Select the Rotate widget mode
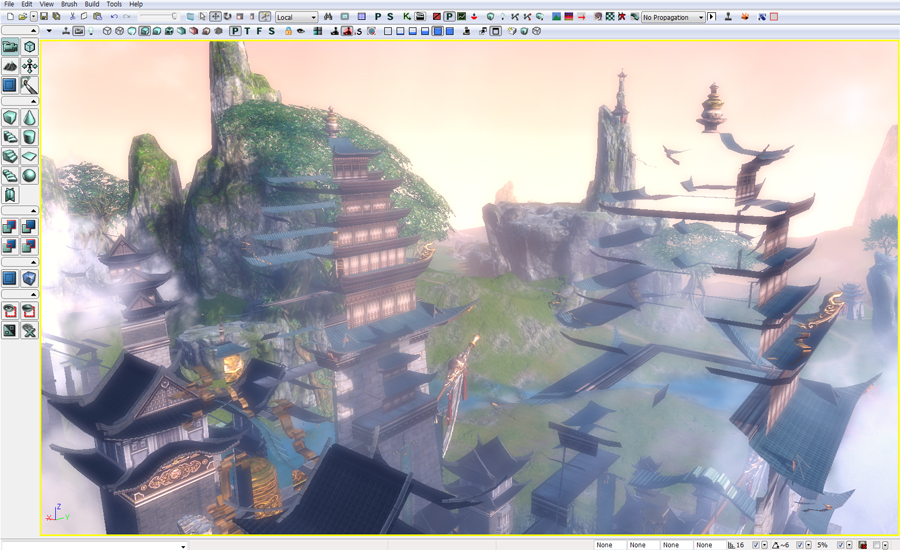 [x=227, y=17]
